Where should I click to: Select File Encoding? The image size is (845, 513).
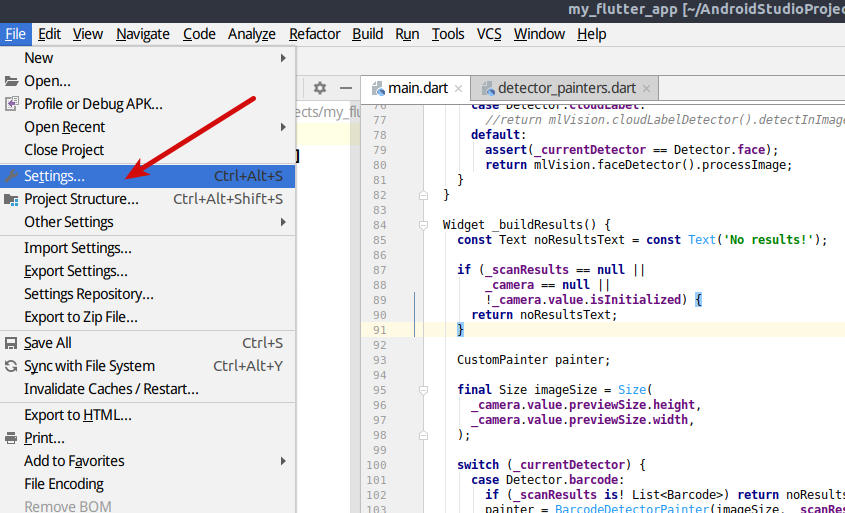click(x=148, y=484)
